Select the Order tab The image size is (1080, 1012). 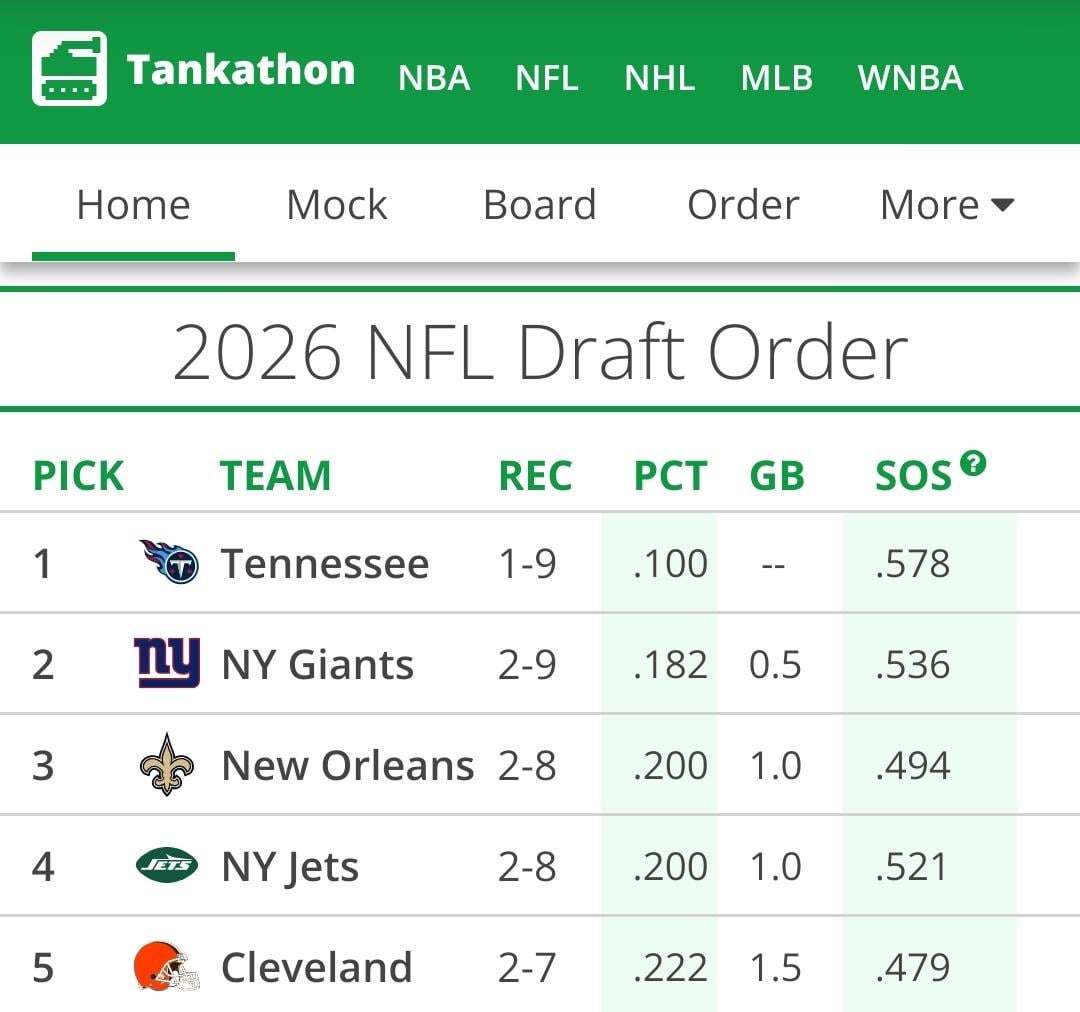tap(743, 205)
